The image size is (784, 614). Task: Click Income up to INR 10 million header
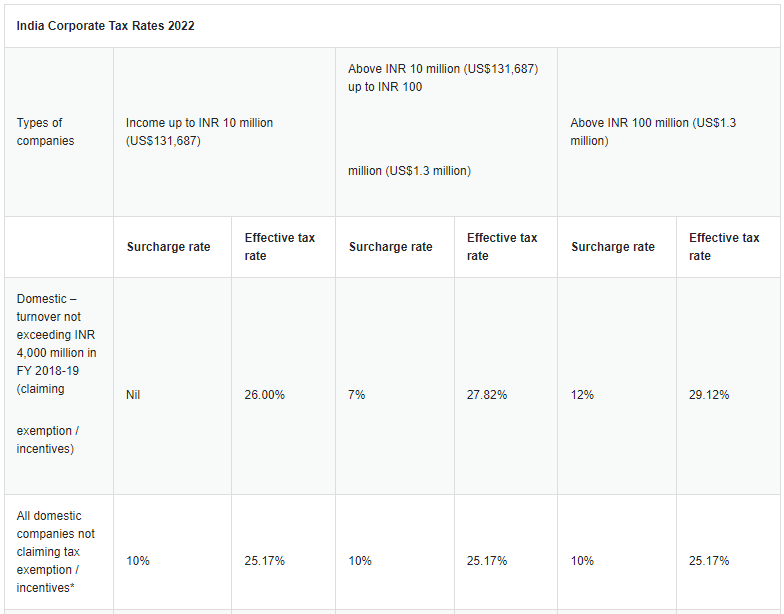[200, 132]
